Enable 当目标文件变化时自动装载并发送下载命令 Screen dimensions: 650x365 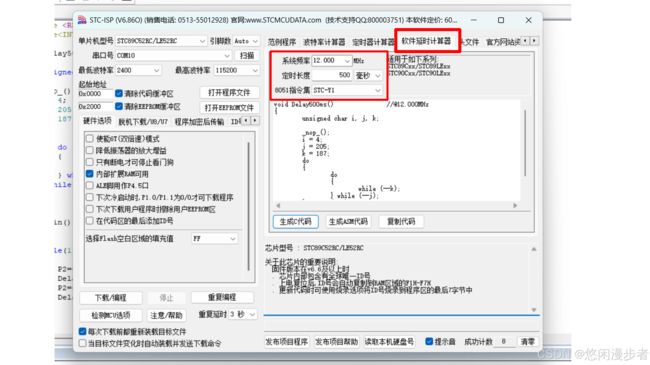coord(82,343)
